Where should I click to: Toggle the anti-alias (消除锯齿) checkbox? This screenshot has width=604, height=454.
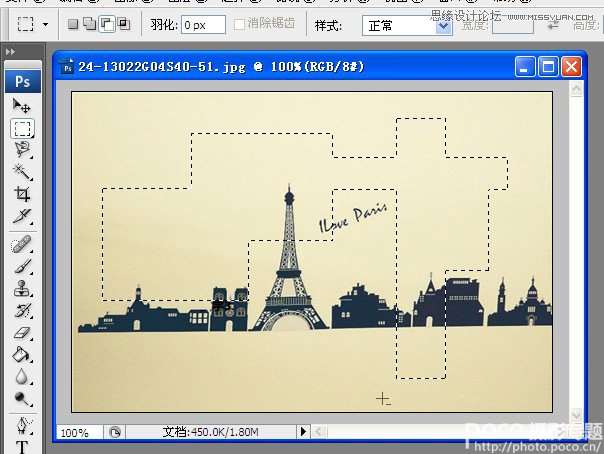pos(239,24)
